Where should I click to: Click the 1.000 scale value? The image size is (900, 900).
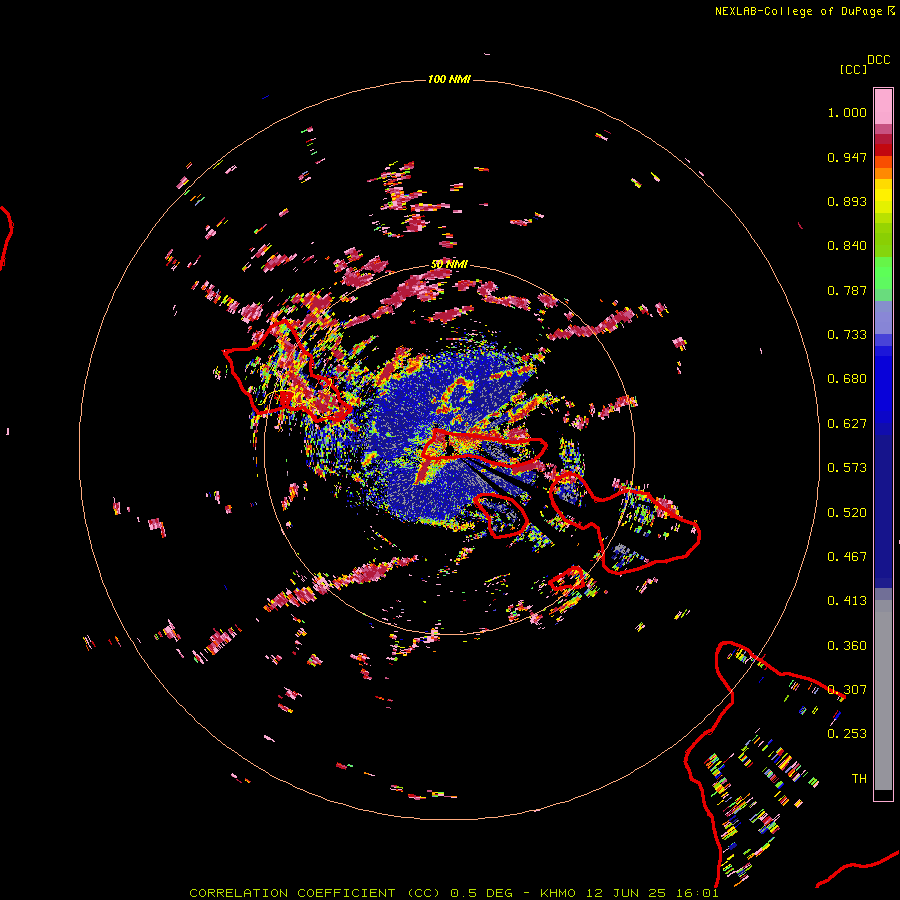coord(847,112)
